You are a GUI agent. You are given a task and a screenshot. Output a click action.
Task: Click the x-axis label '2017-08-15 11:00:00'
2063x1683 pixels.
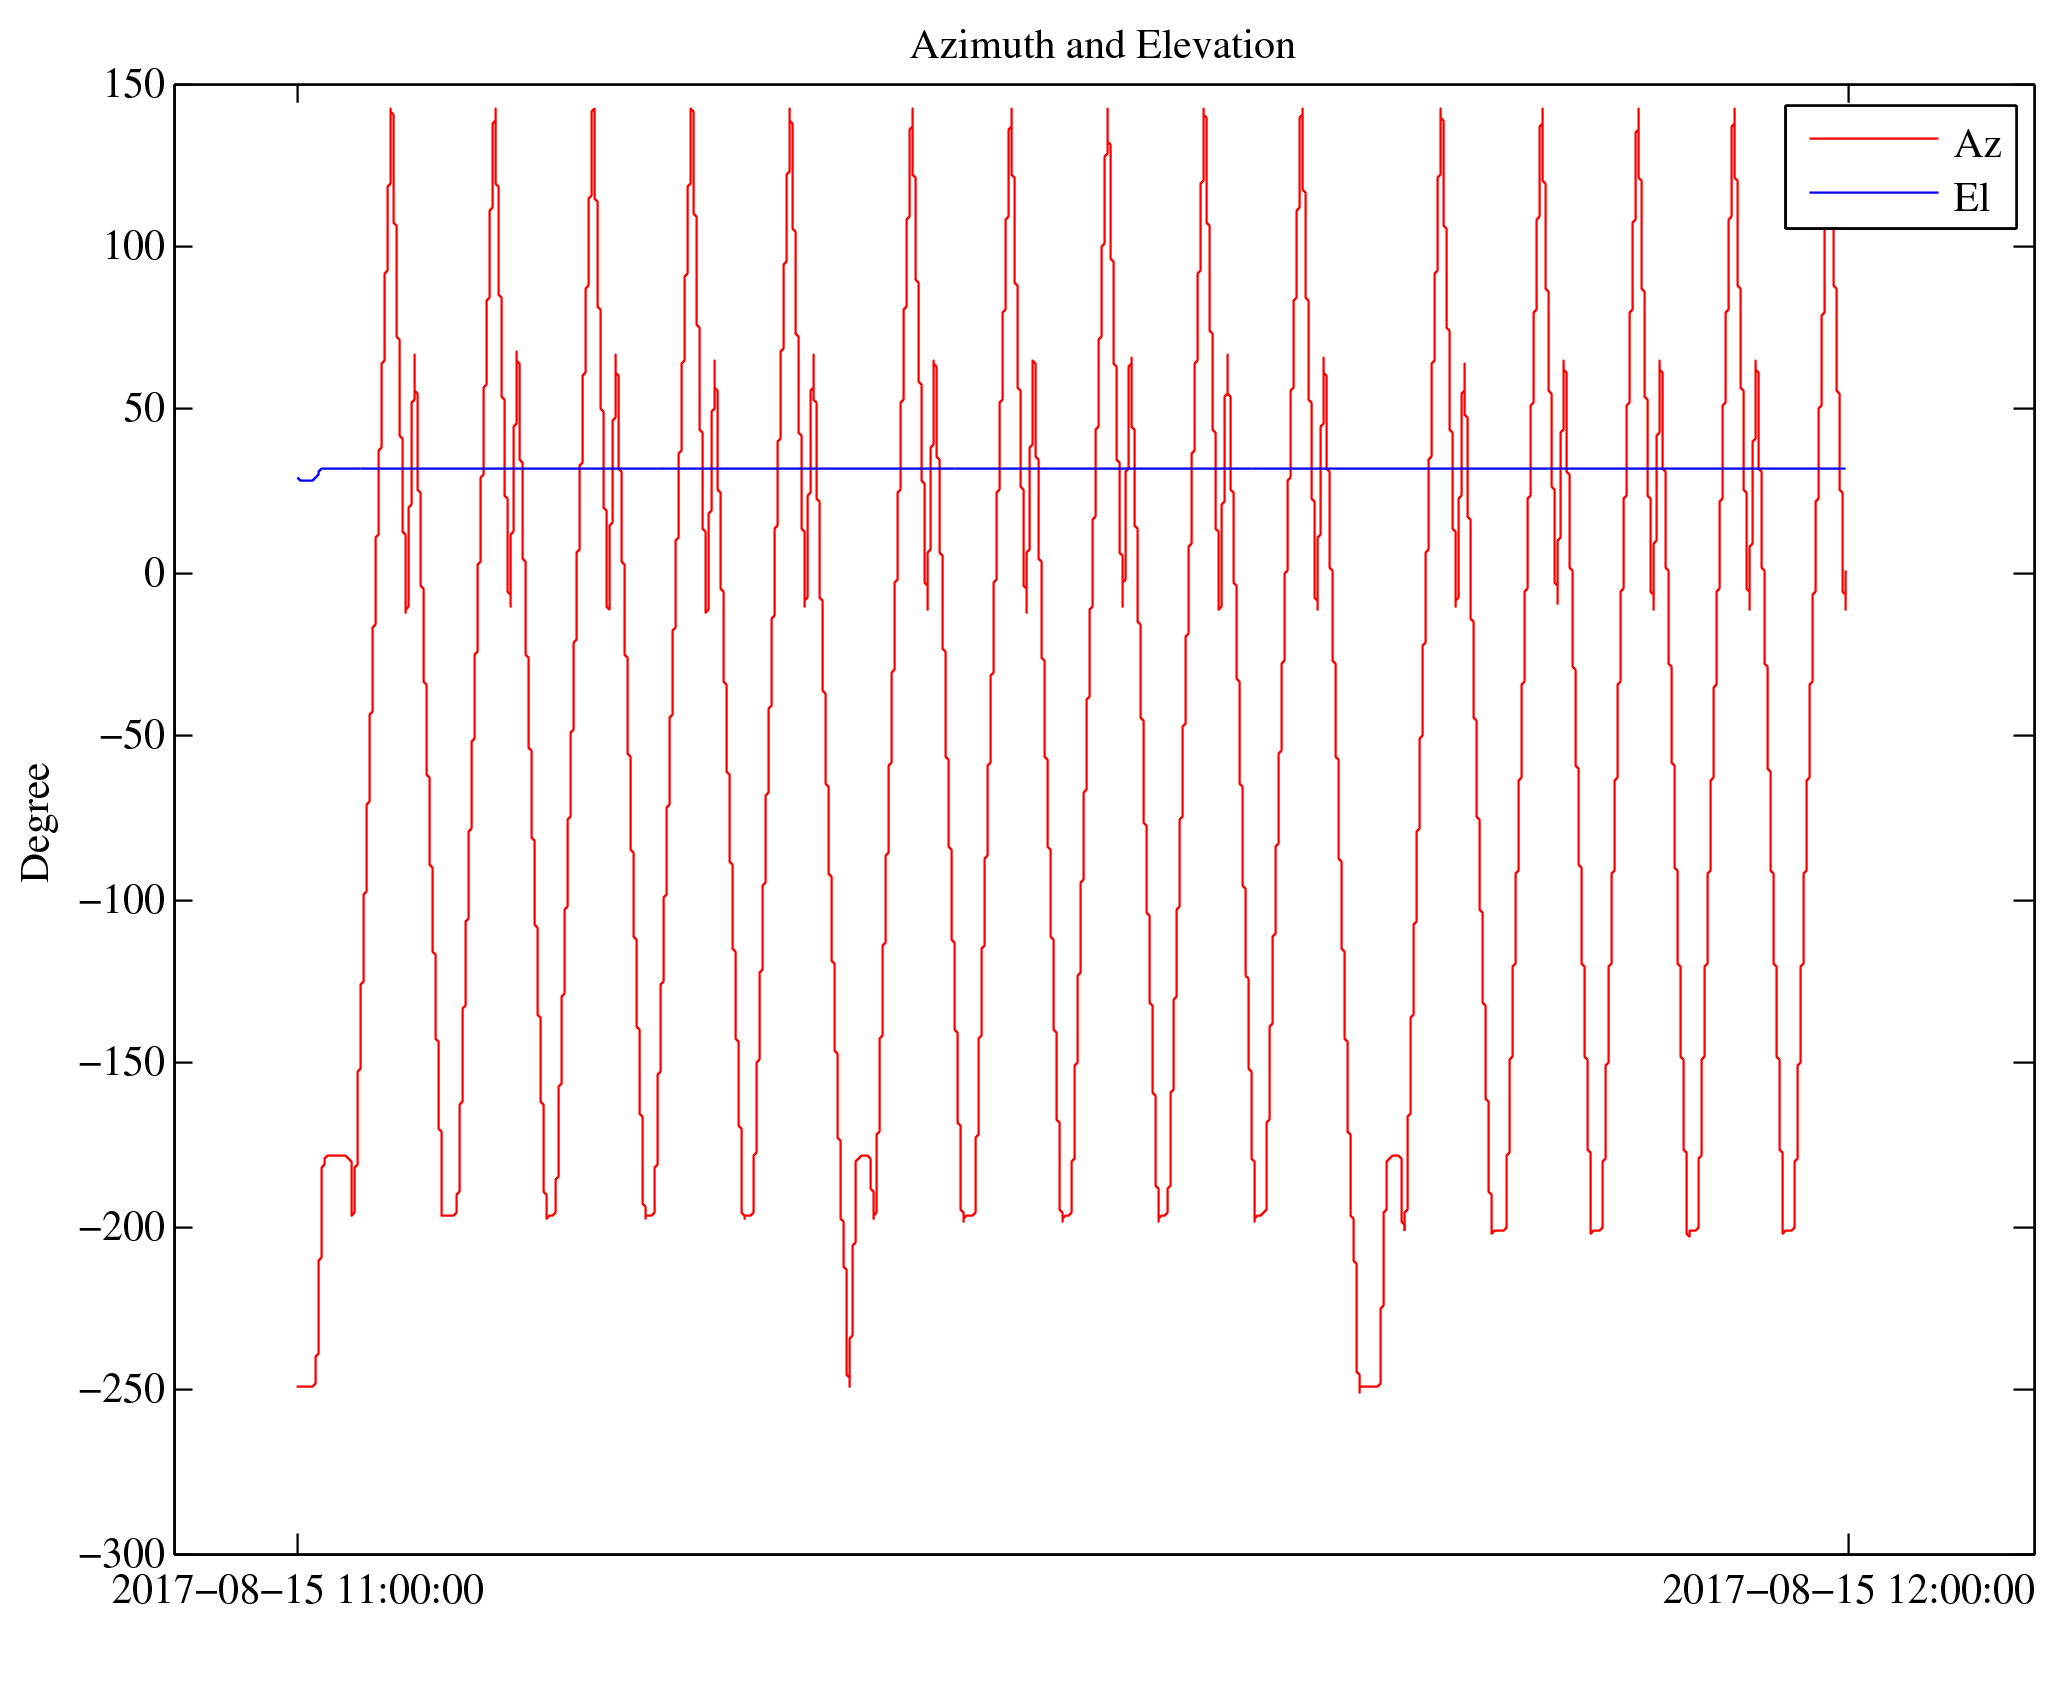[297, 1591]
